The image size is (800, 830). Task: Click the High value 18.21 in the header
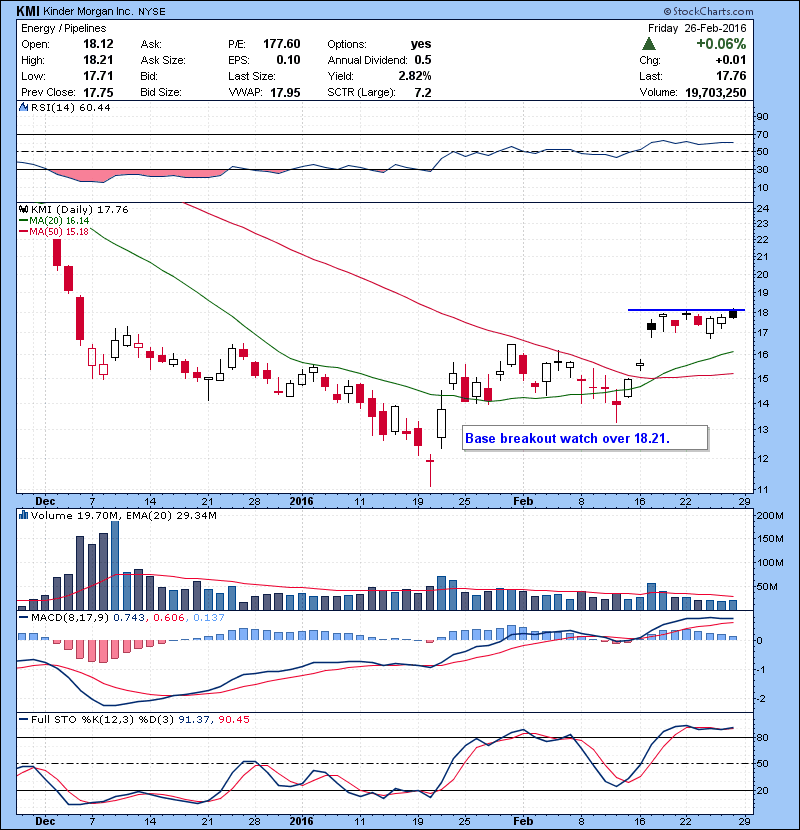[98, 60]
